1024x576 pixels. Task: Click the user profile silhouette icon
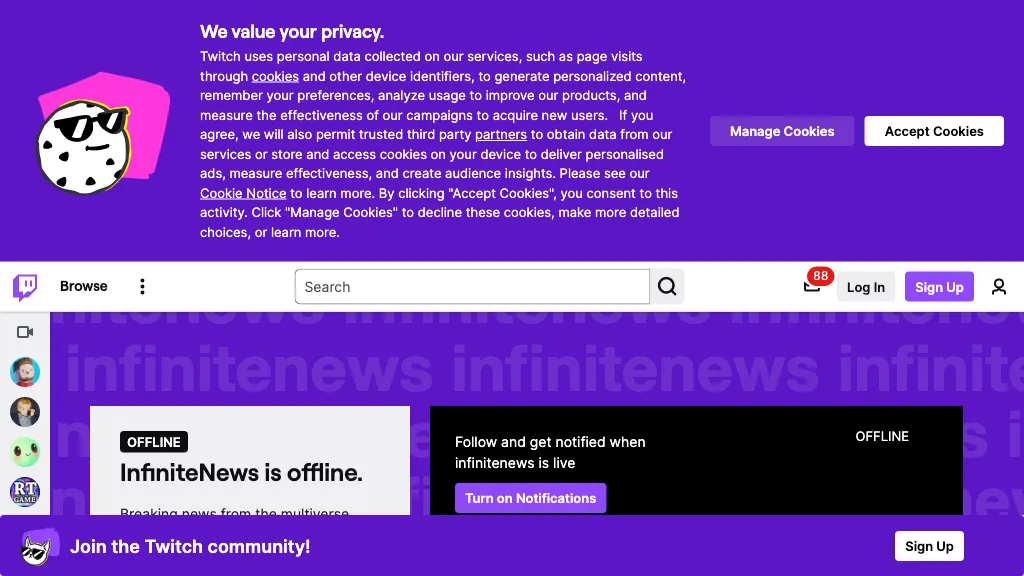(998, 287)
